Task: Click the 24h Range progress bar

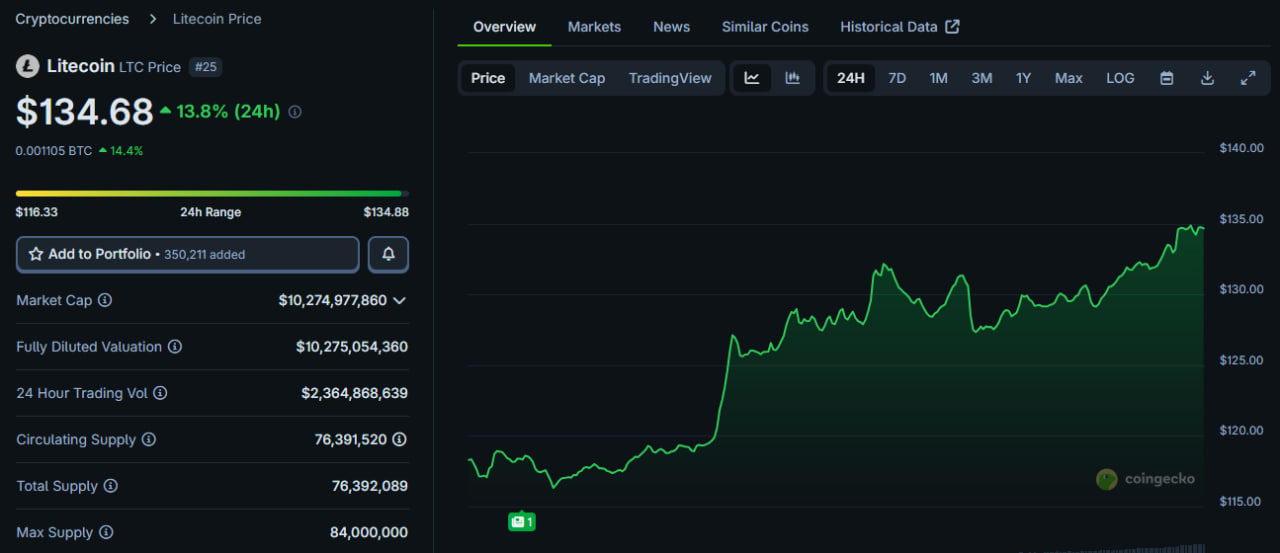Action: 212,193
